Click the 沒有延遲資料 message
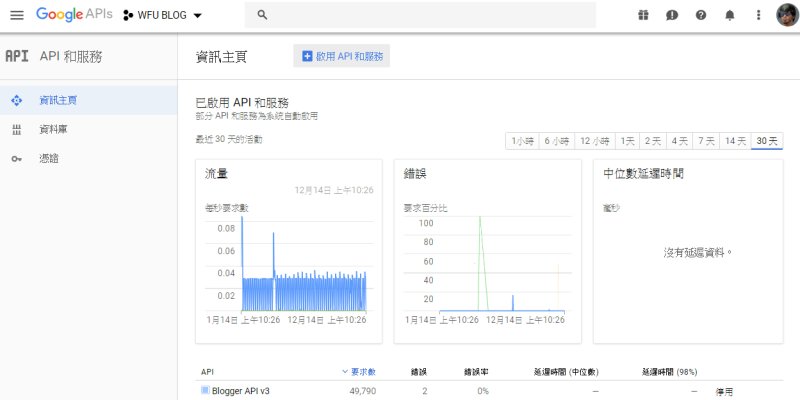This screenshot has width=800, height=400. click(x=697, y=253)
